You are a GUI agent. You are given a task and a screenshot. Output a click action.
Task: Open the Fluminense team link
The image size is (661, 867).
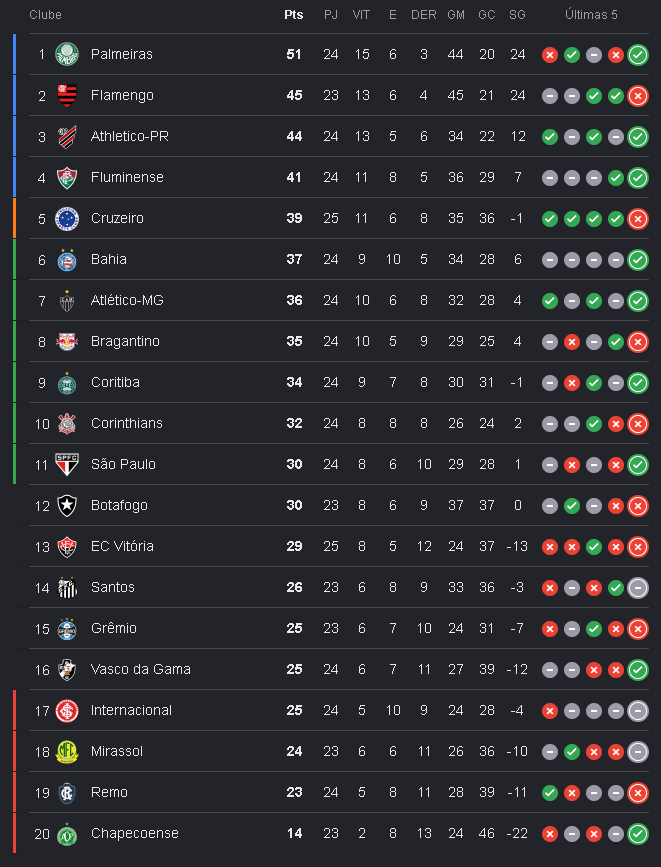pos(127,177)
